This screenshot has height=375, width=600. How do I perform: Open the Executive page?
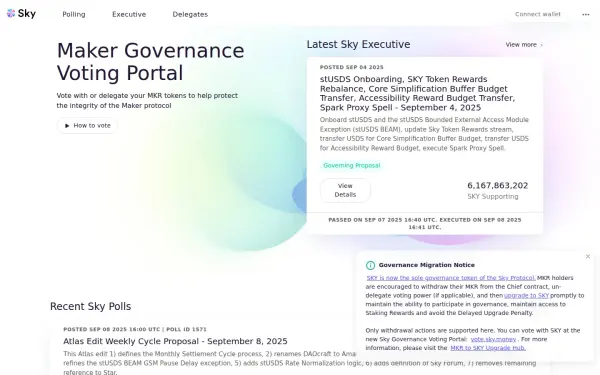[x=129, y=14]
